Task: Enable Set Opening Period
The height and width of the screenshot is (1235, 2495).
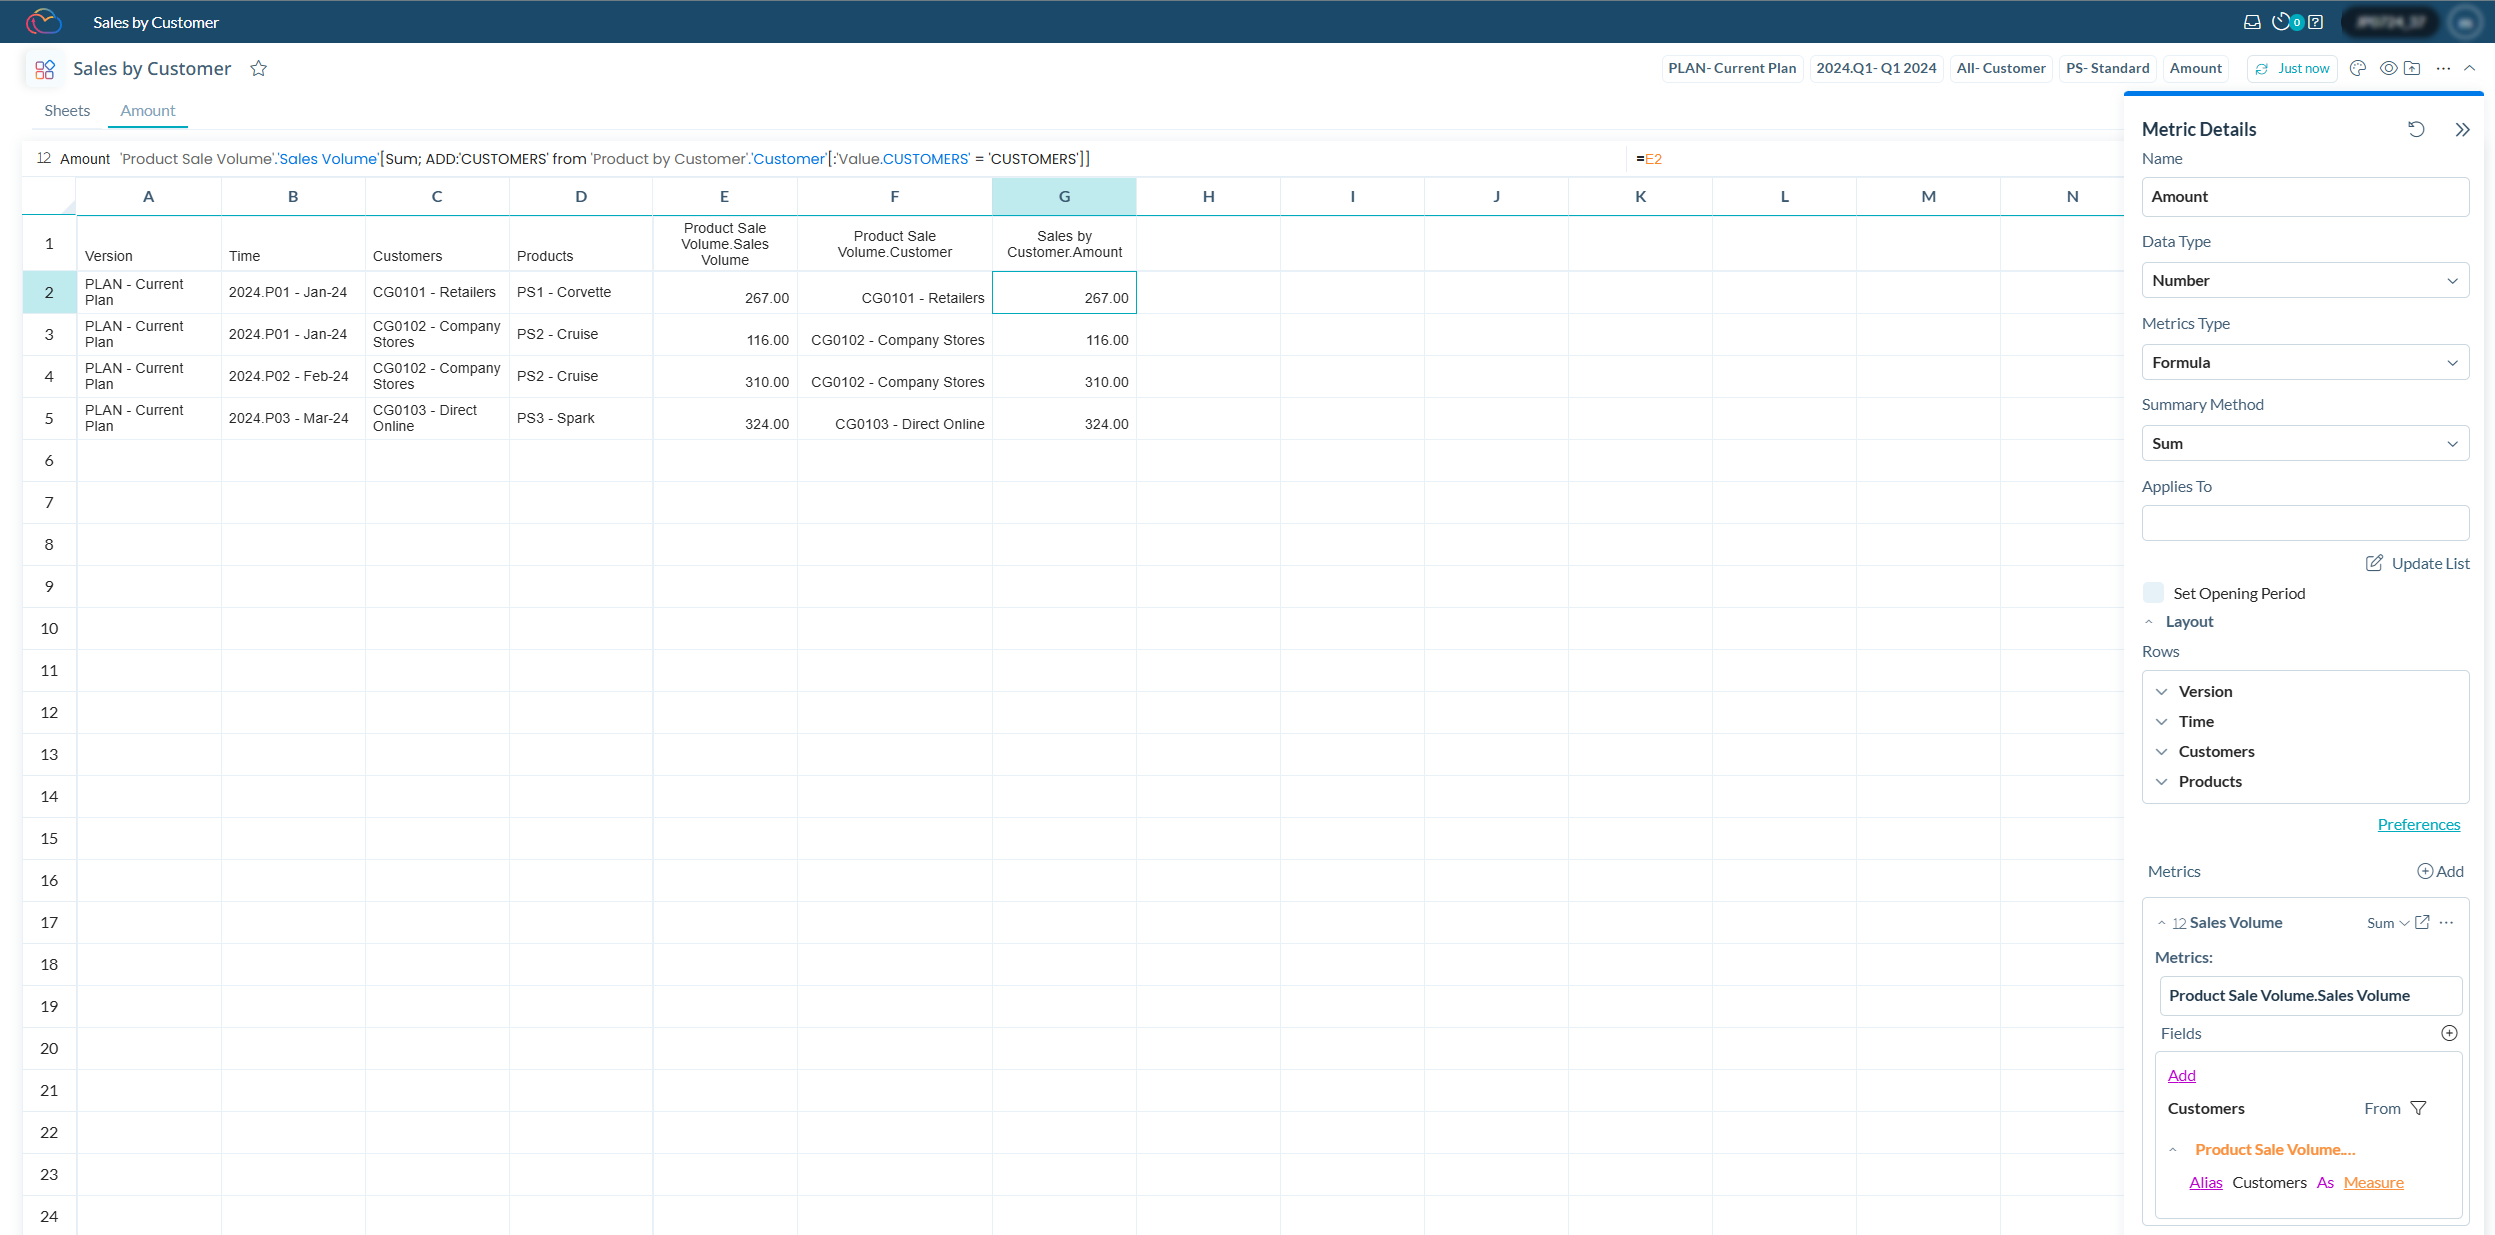Action: [2154, 592]
